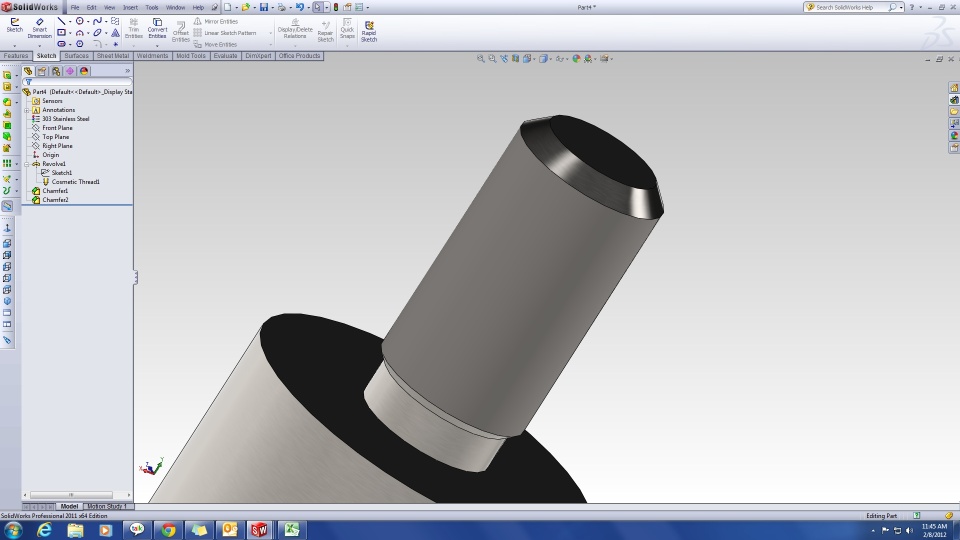The image size is (960, 540).
Task: Expand the FeatureManager panel chevron
Action: (x=127, y=71)
